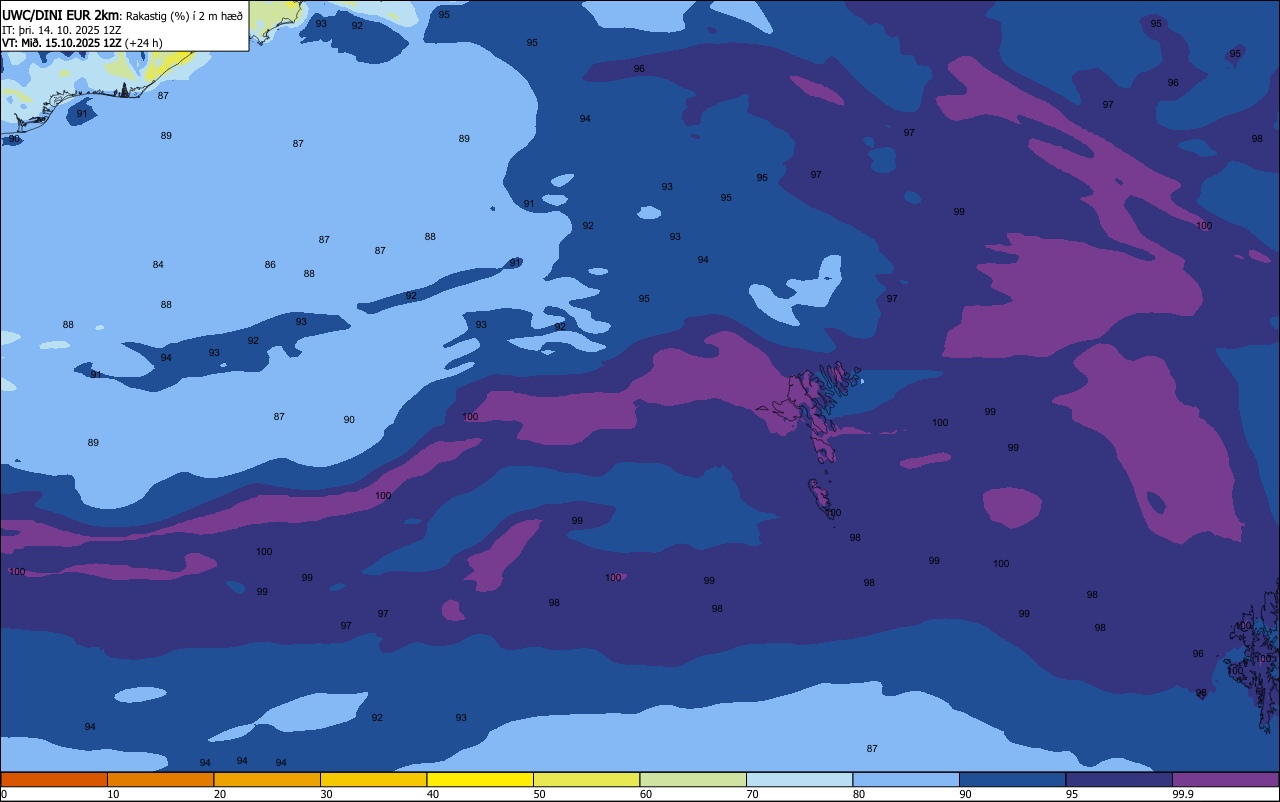Click the '86' humidity value on the map
This screenshot has height=802, width=1280.
[270, 265]
